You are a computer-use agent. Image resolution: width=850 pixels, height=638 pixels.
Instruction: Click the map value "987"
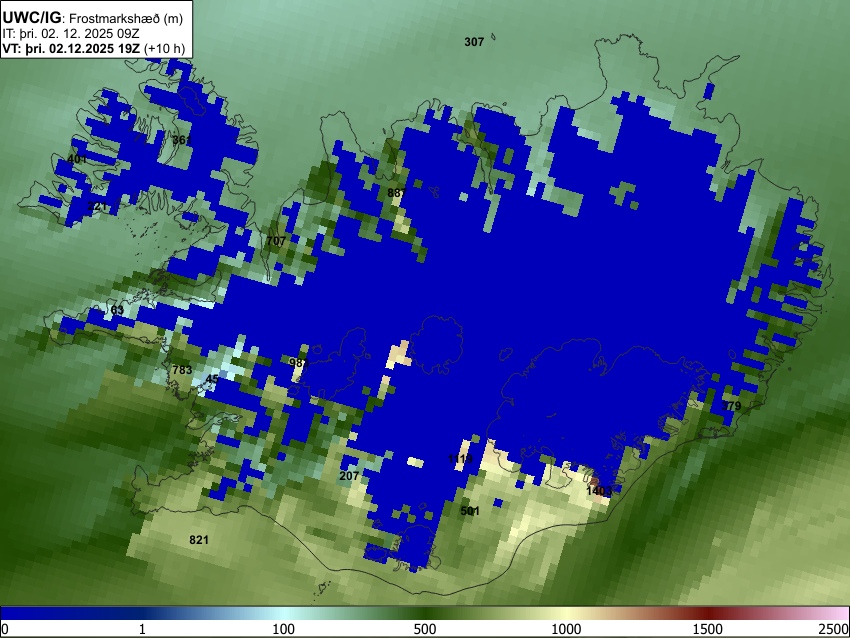(x=299, y=363)
